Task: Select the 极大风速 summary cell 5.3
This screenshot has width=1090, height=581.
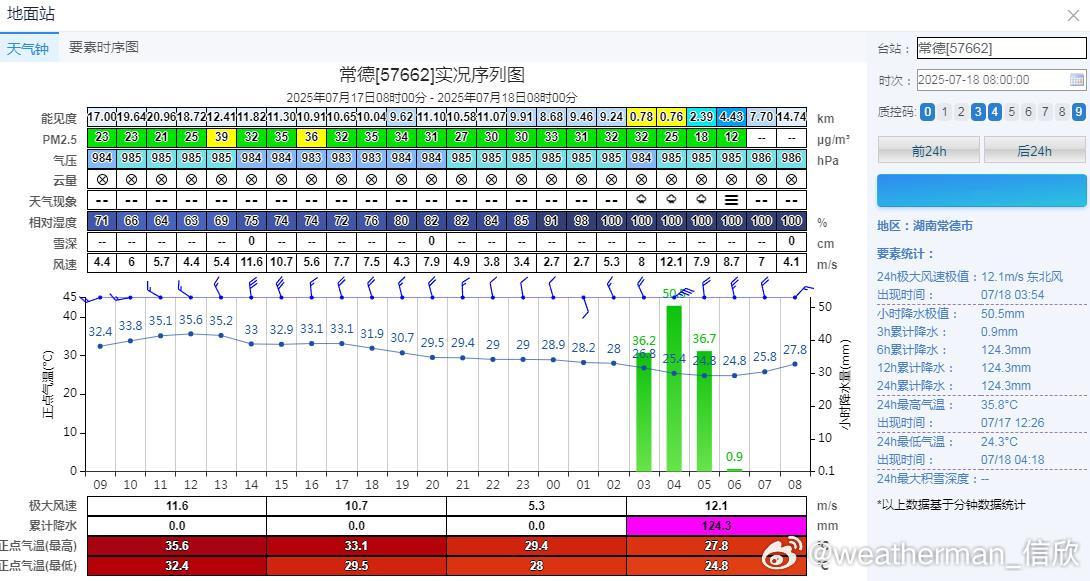Action: click(x=536, y=505)
